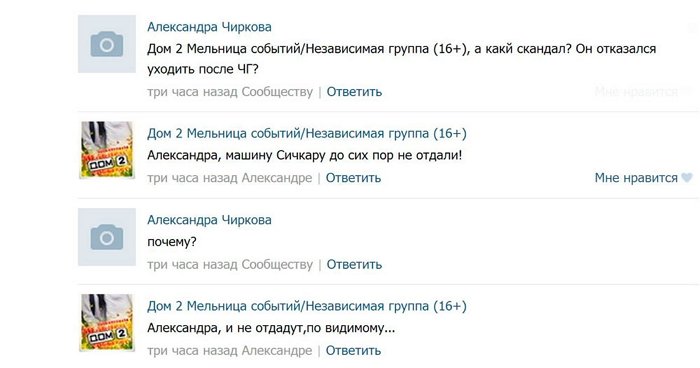Reply to the first comment about скандал
This screenshot has width=700, height=368.
[x=354, y=92]
